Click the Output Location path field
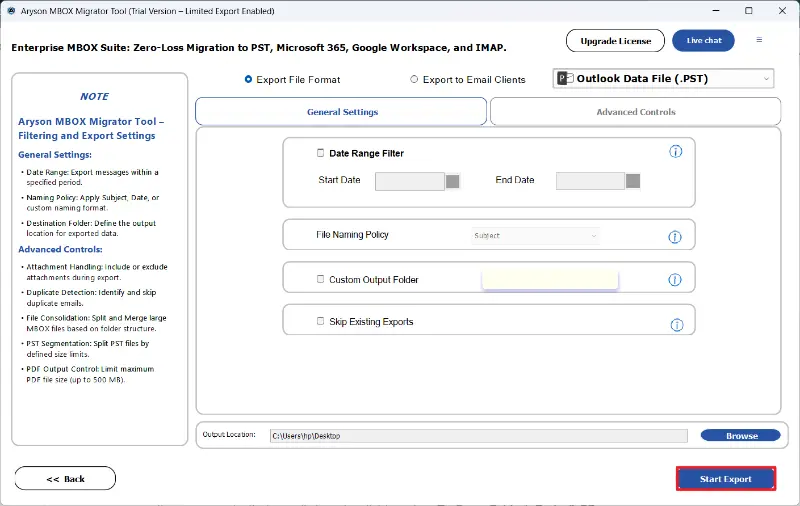The width and height of the screenshot is (800, 506). pyautogui.click(x=479, y=436)
